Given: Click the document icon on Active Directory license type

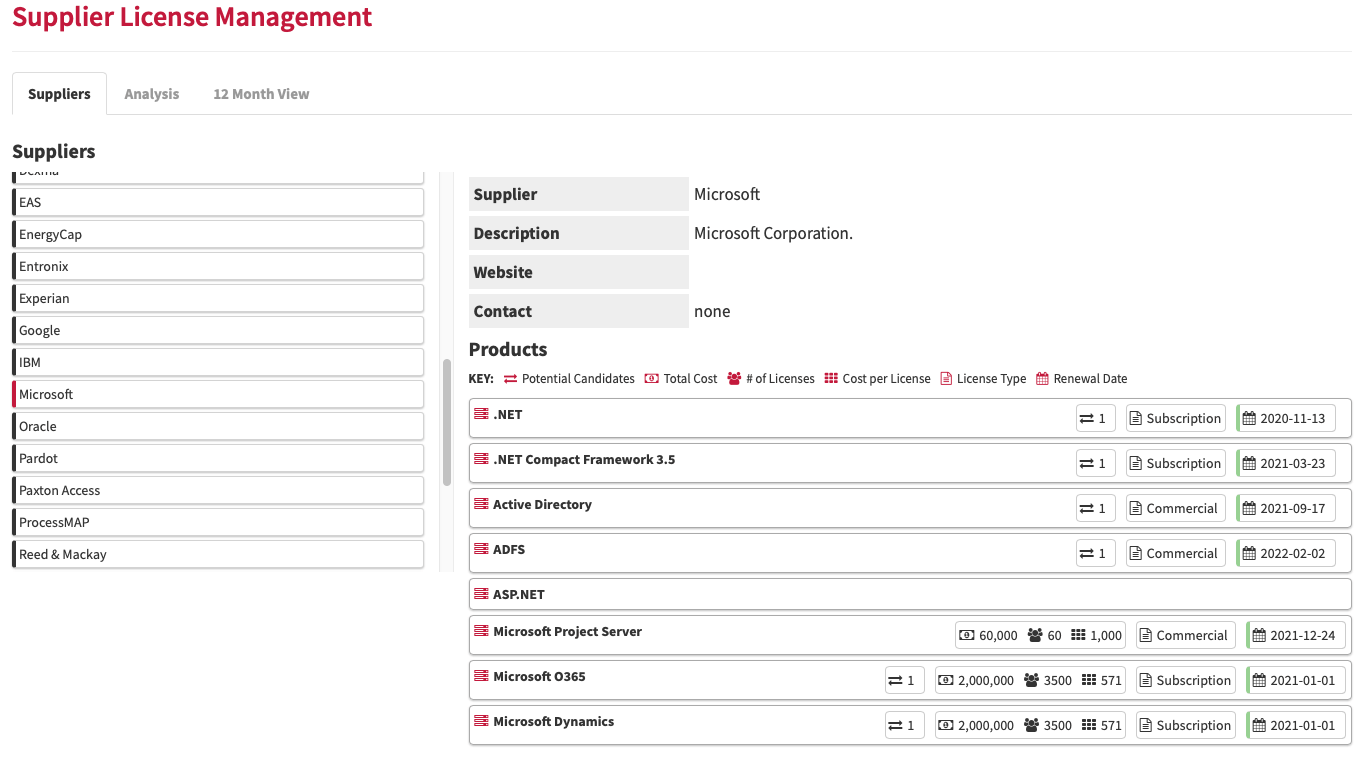Looking at the screenshot, I should [1135, 509].
